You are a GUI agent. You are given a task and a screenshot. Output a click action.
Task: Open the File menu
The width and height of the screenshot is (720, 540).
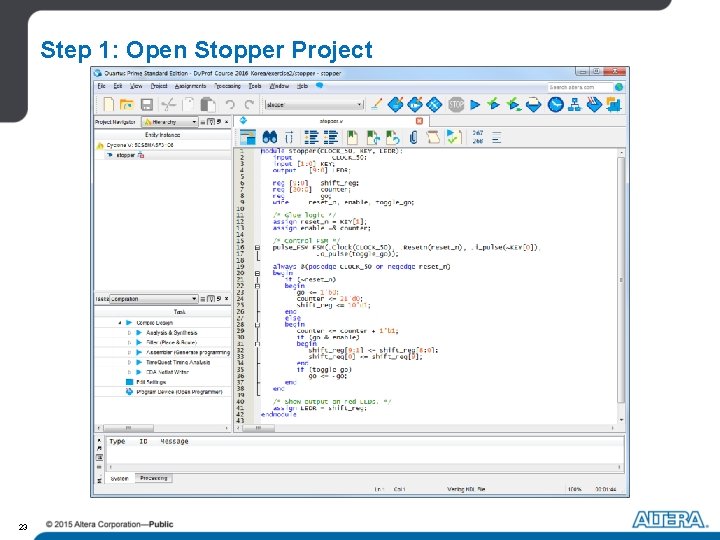click(101, 86)
